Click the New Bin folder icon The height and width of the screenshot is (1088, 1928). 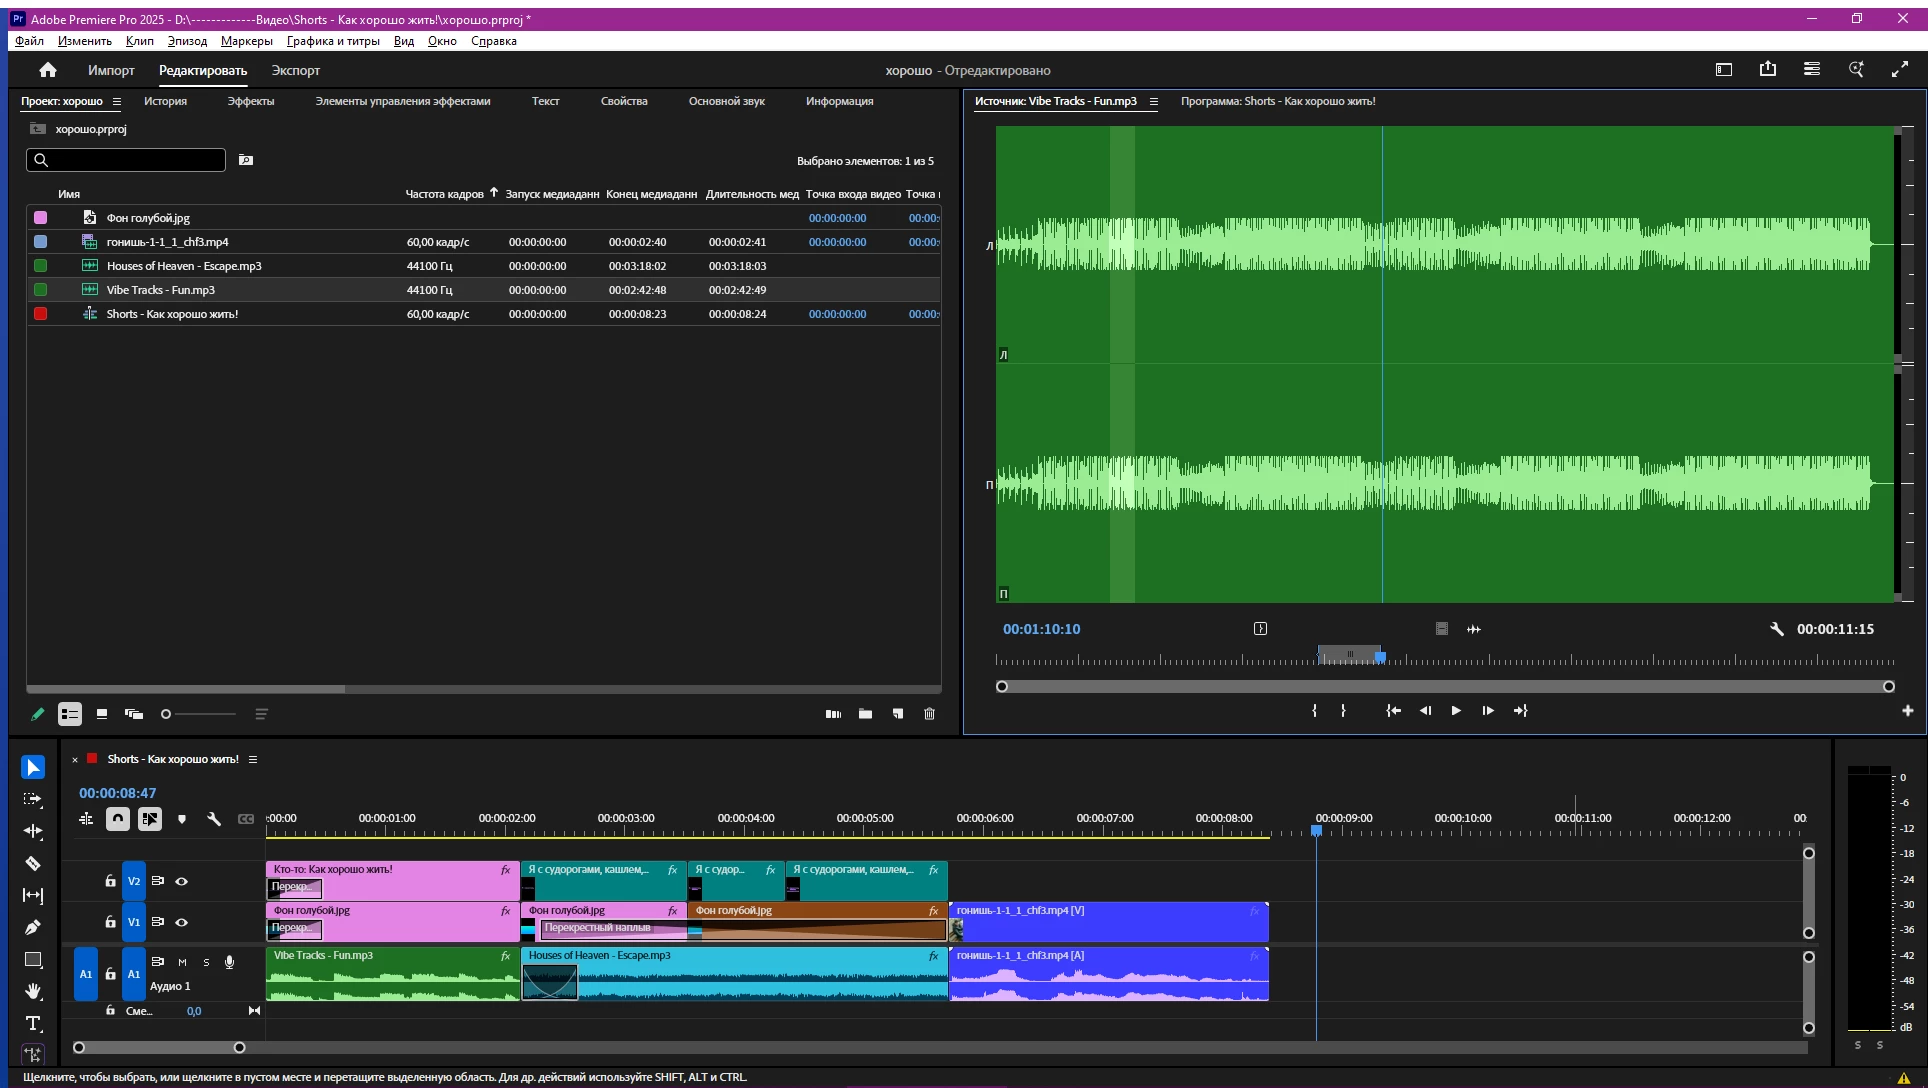[865, 714]
